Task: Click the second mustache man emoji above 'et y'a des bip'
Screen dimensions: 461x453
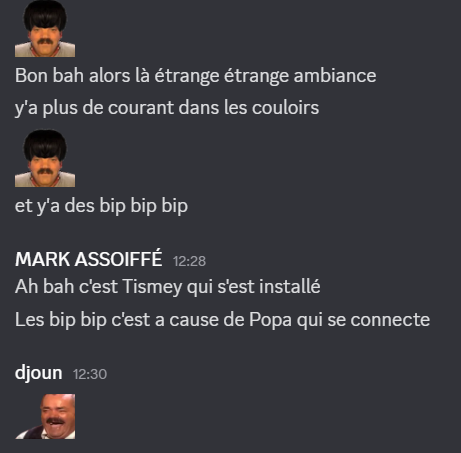Action: [45, 158]
